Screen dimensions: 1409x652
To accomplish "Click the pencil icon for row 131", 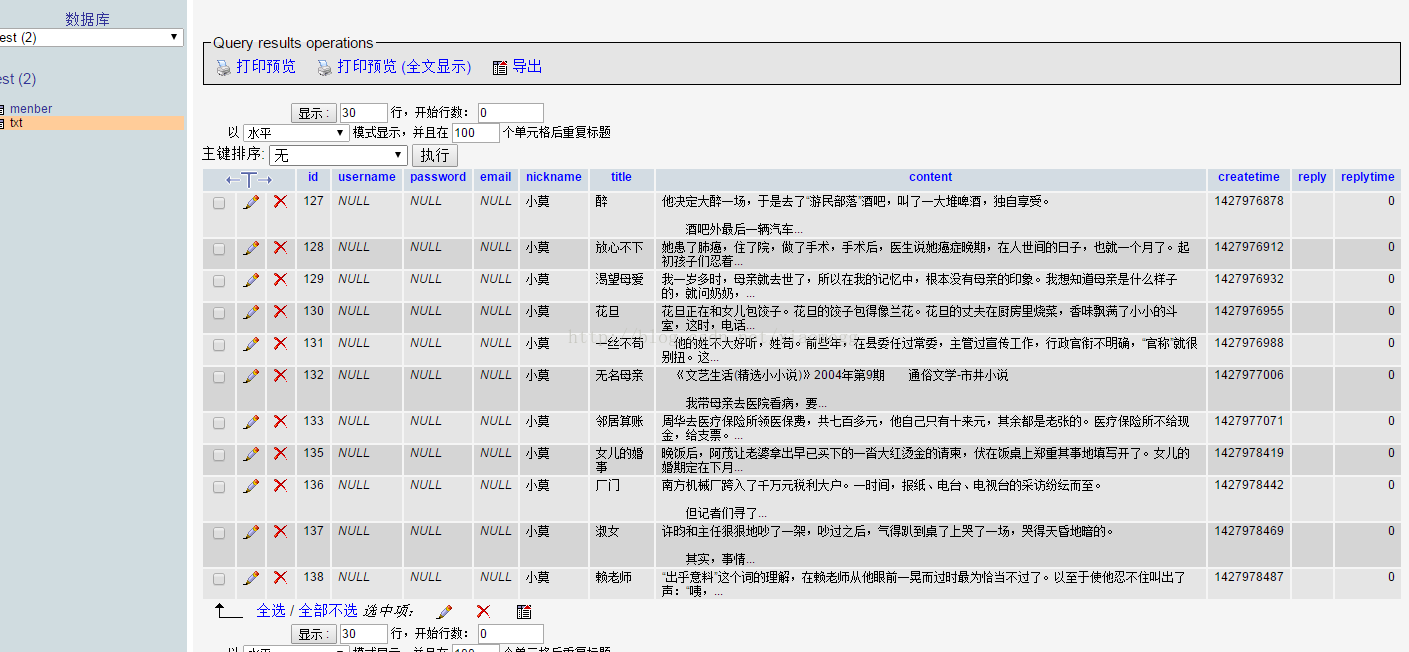I will coord(251,343).
